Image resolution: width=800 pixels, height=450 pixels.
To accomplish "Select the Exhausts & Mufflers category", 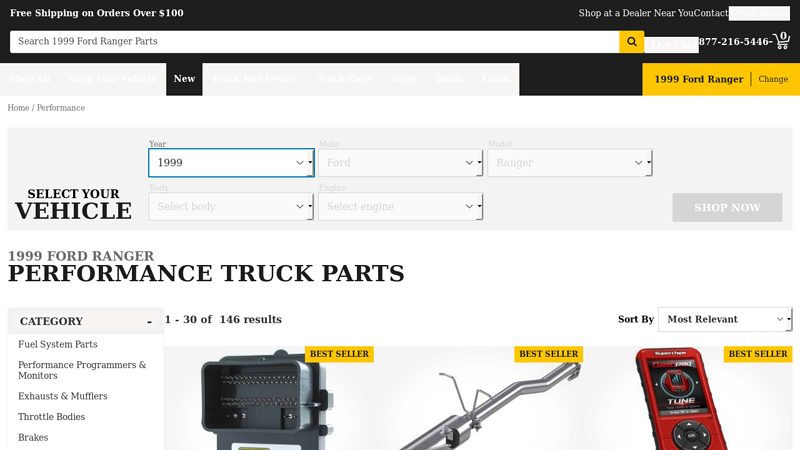I will click(63, 396).
